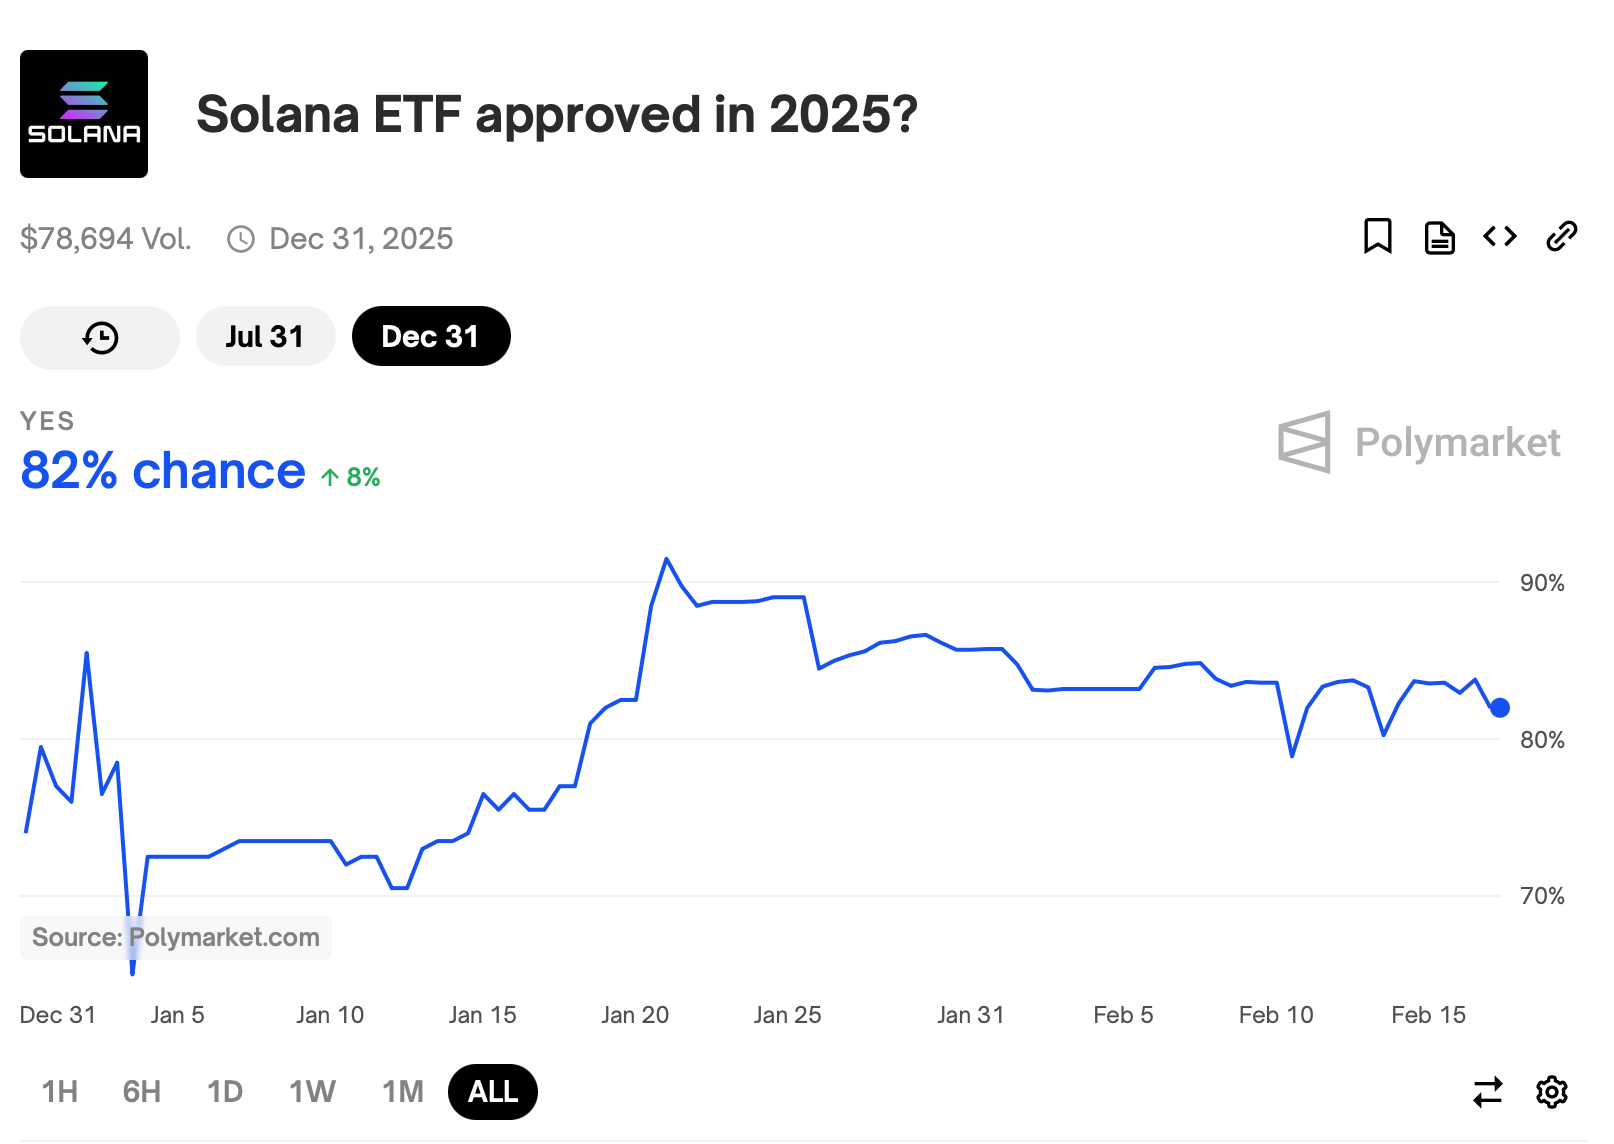This screenshot has width=1614, height=1144.
Task: Enable the 1H chart timeframe
Action: point(60,1092)
